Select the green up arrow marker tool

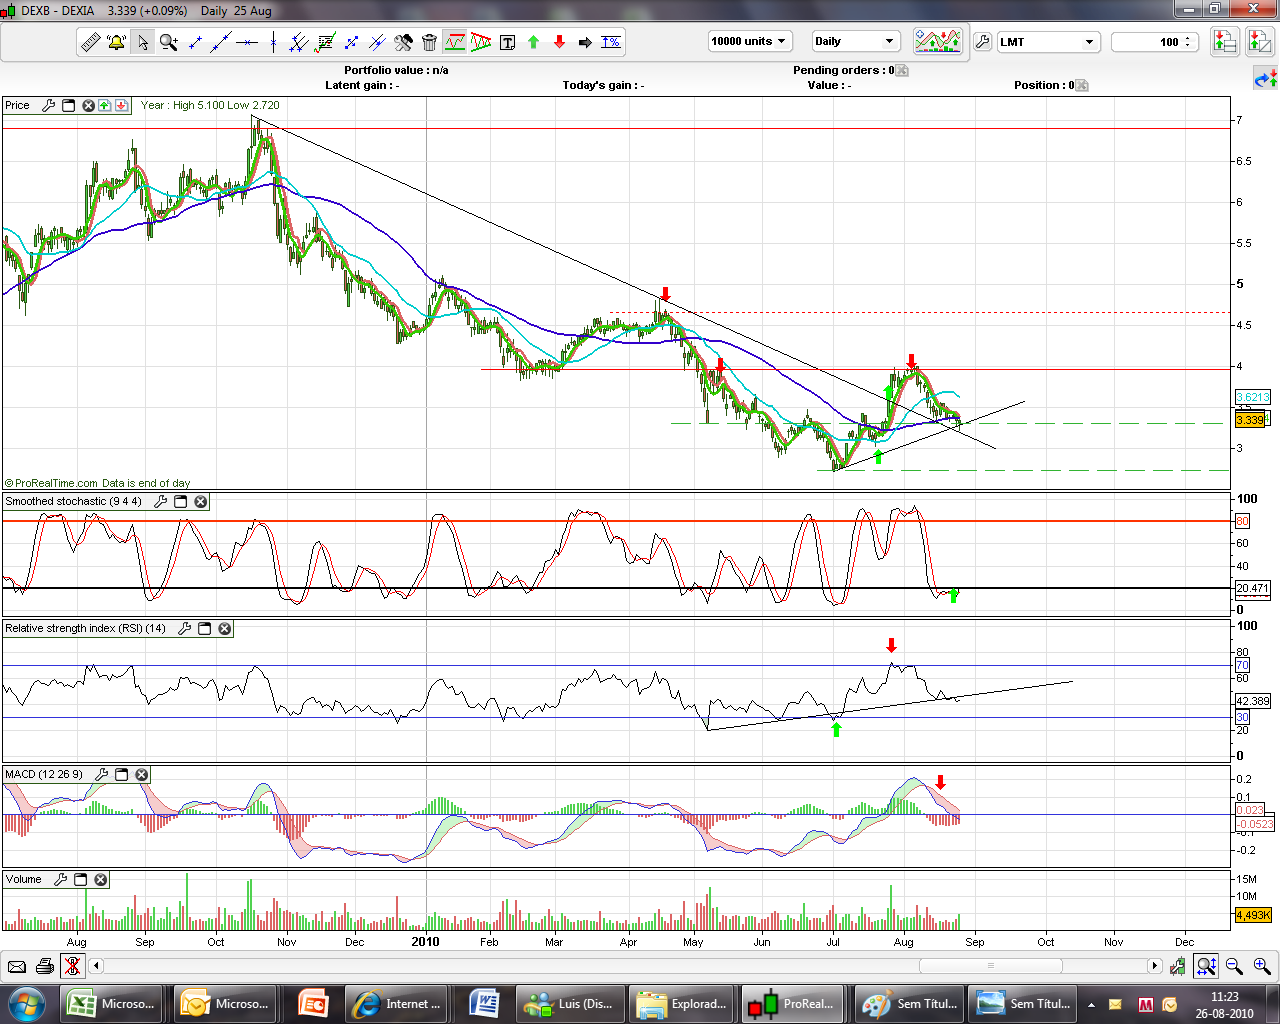(x=533, y=42)
